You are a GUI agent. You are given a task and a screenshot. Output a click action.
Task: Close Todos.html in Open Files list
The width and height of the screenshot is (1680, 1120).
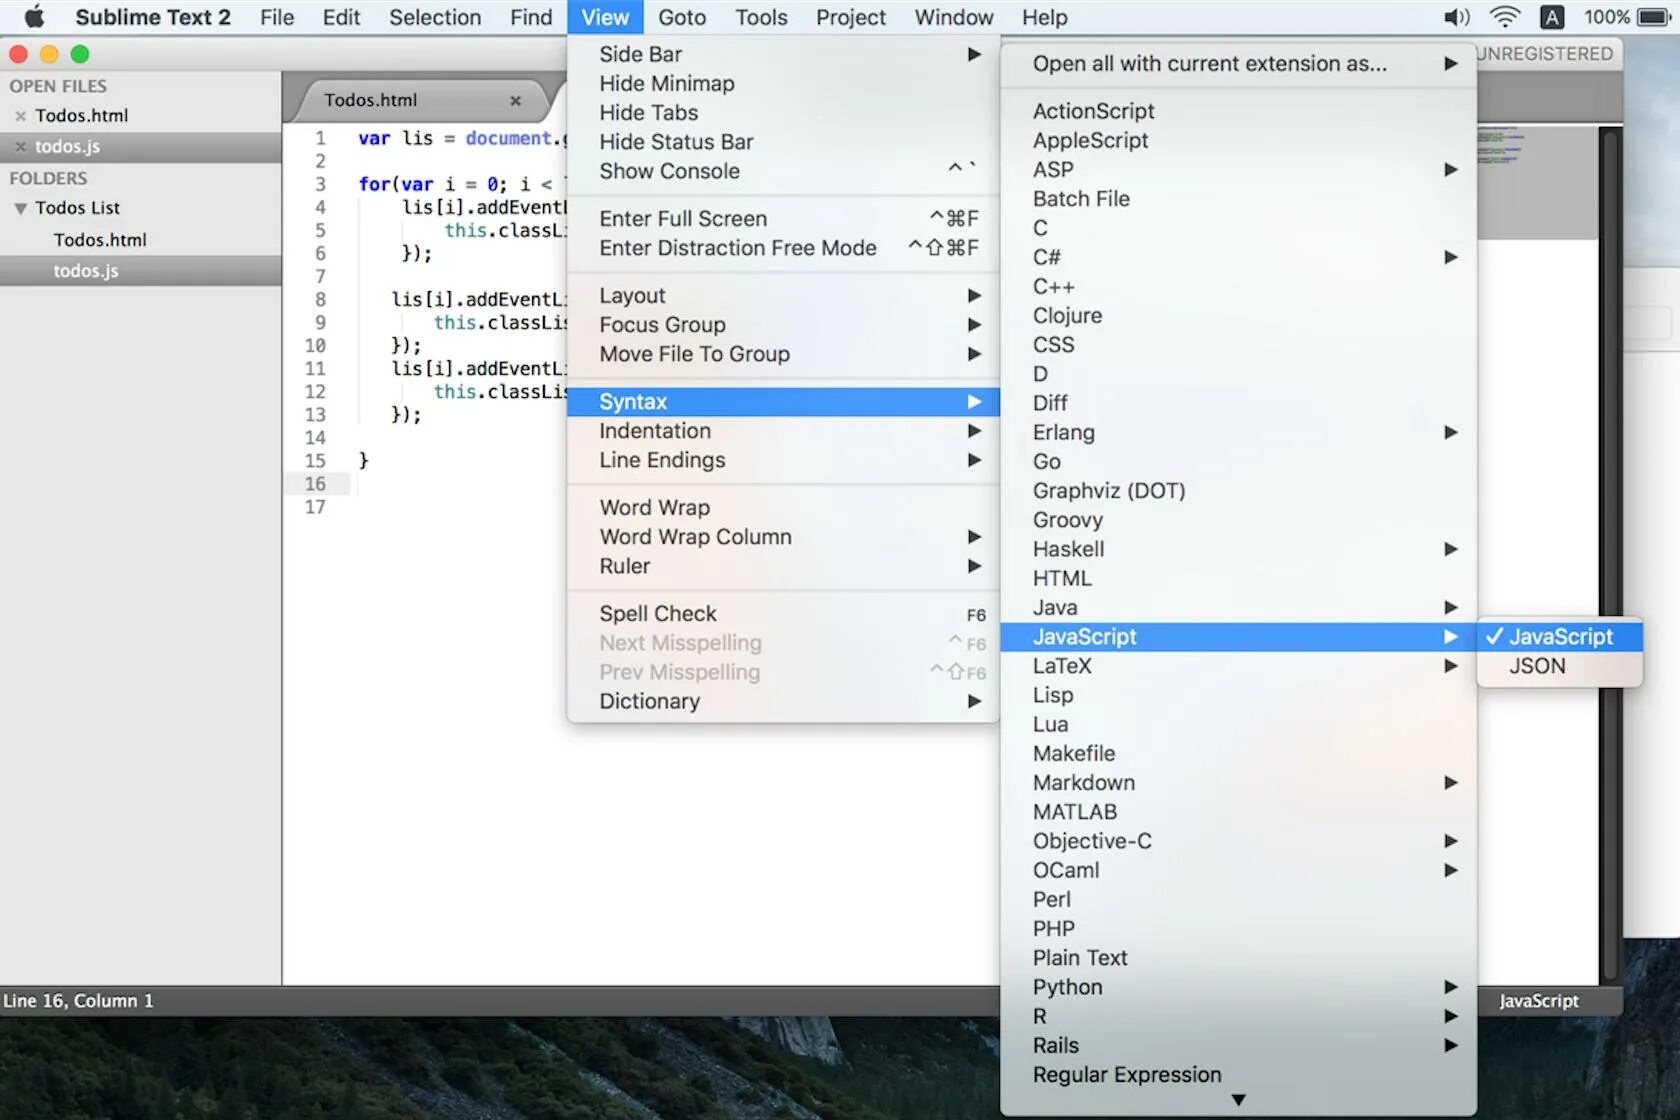pos(20,116)
